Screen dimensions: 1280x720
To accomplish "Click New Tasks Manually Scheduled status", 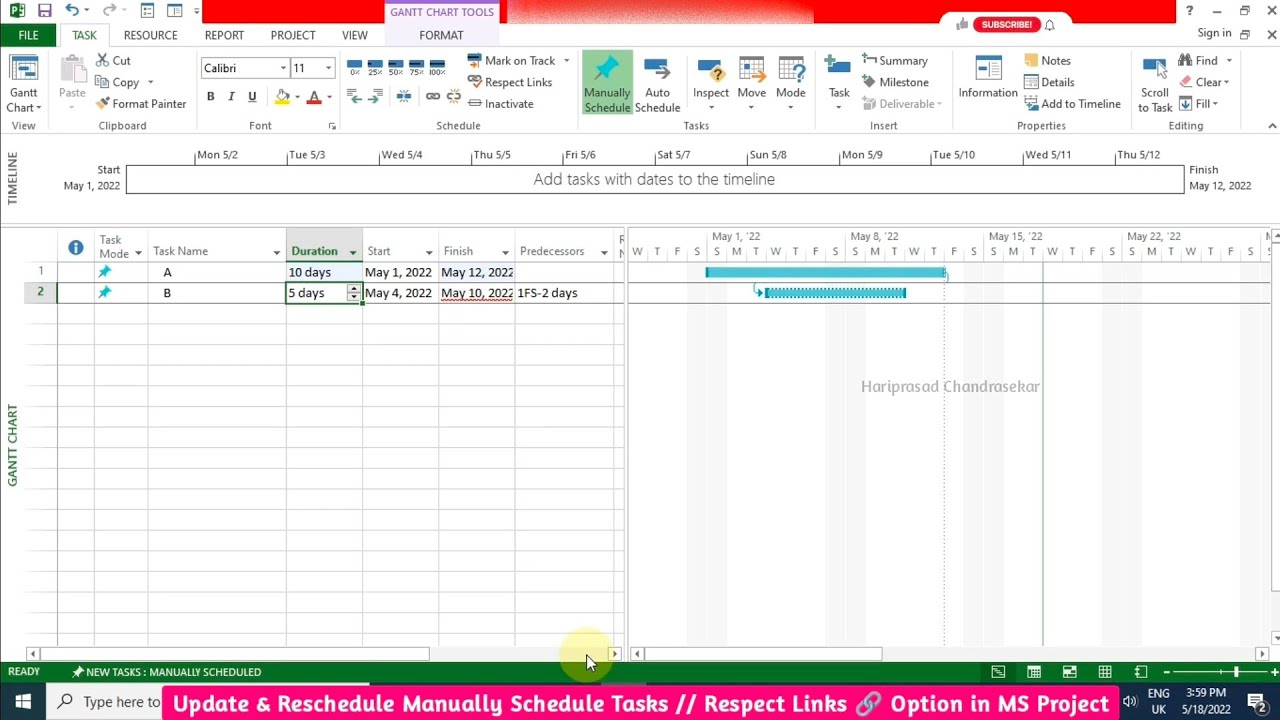I will pos(166,672).
